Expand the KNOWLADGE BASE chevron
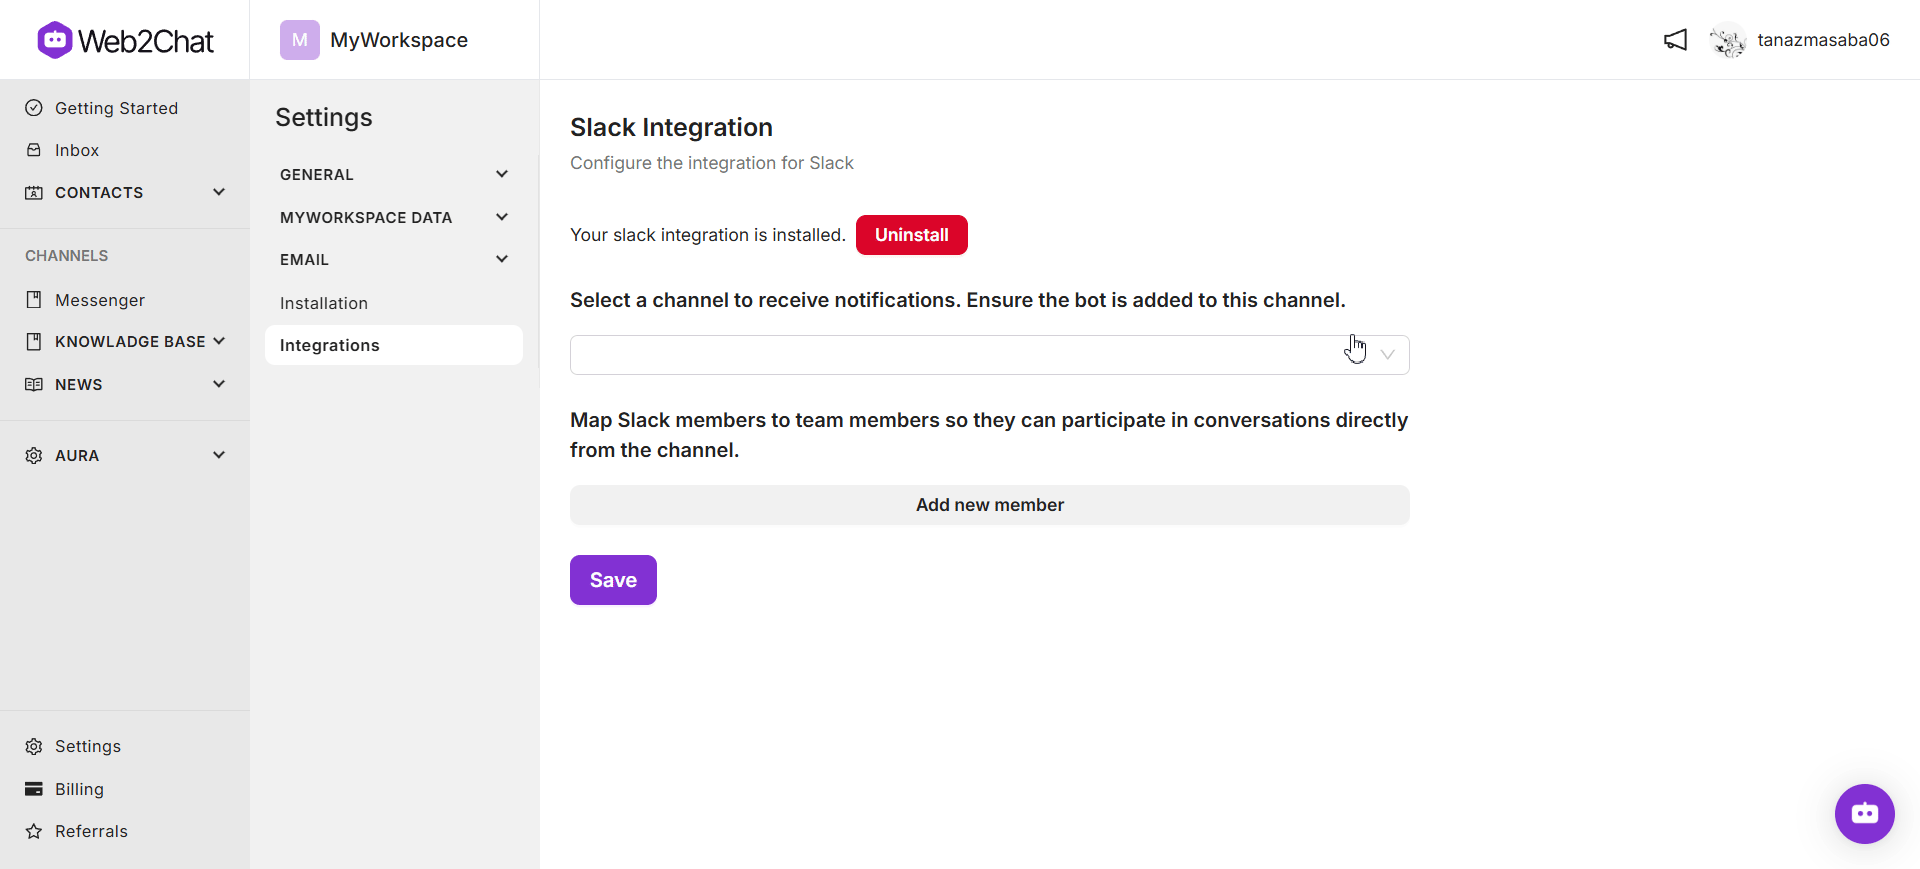 (219, 341)
